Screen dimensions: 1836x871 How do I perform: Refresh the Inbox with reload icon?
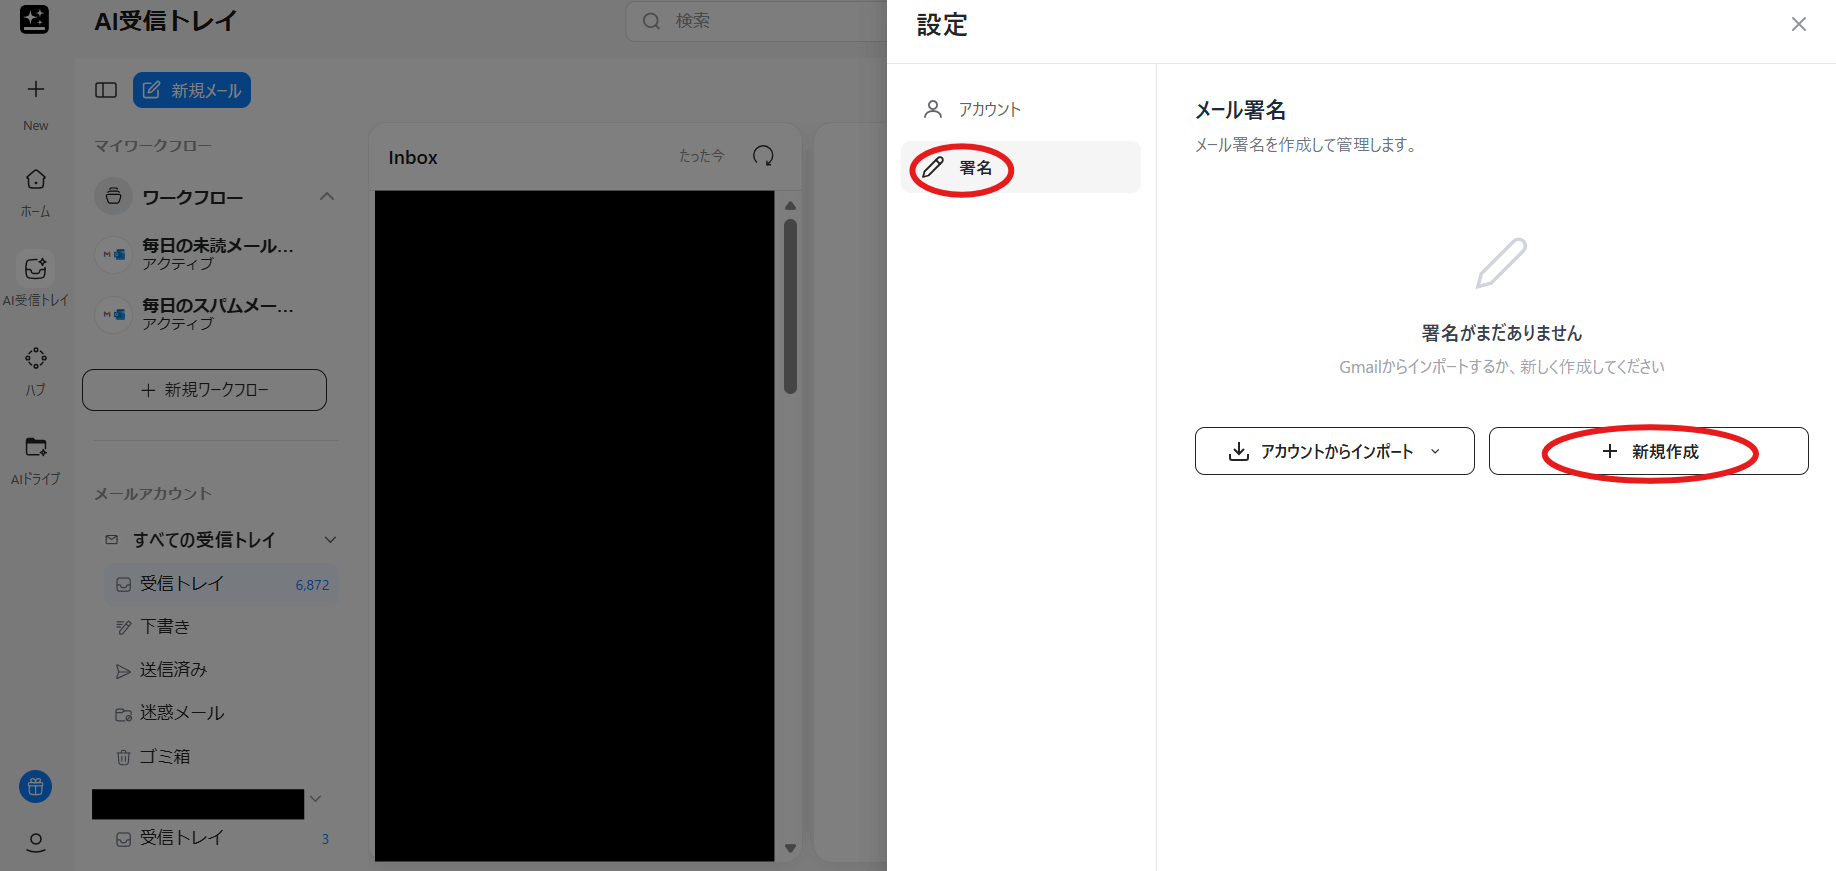tap(763, 156)
